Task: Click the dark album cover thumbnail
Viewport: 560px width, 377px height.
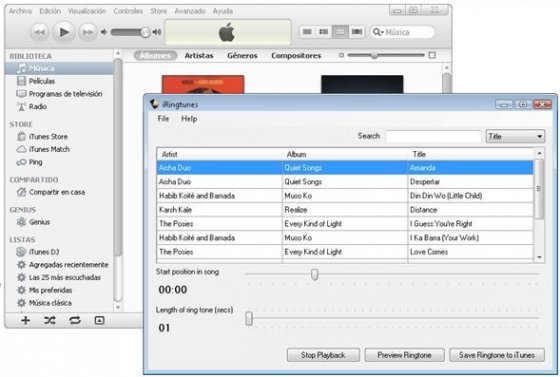Action: point(362,84)
